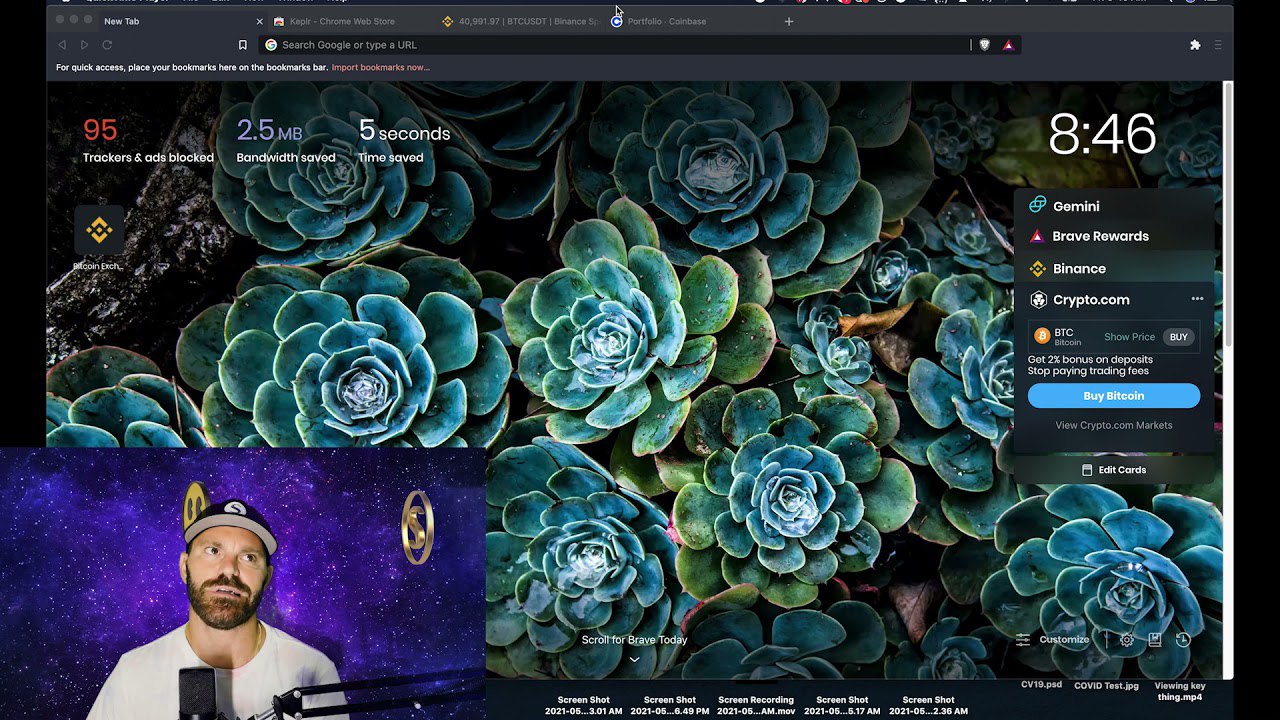Select desktop file Screen Recording 2021-05...AM.mov
1280x720 pixels.
[756, 706]
